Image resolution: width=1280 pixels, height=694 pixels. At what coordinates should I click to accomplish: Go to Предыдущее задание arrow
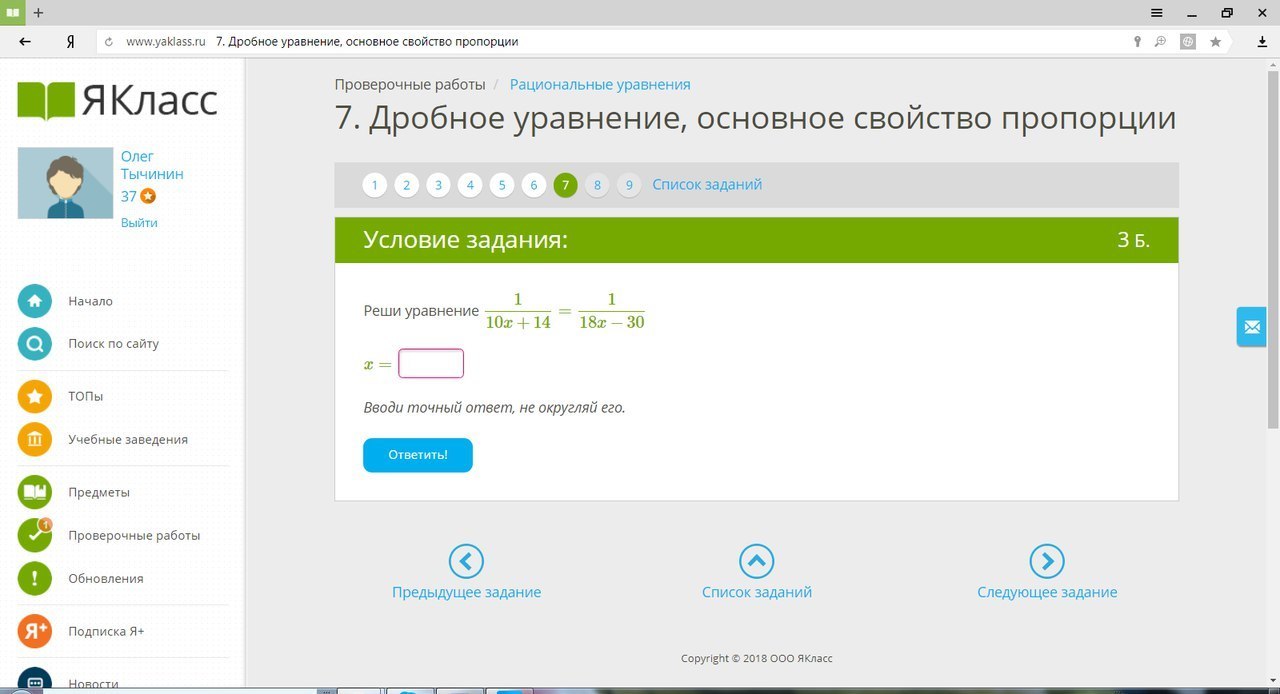(x=466, y=561)
